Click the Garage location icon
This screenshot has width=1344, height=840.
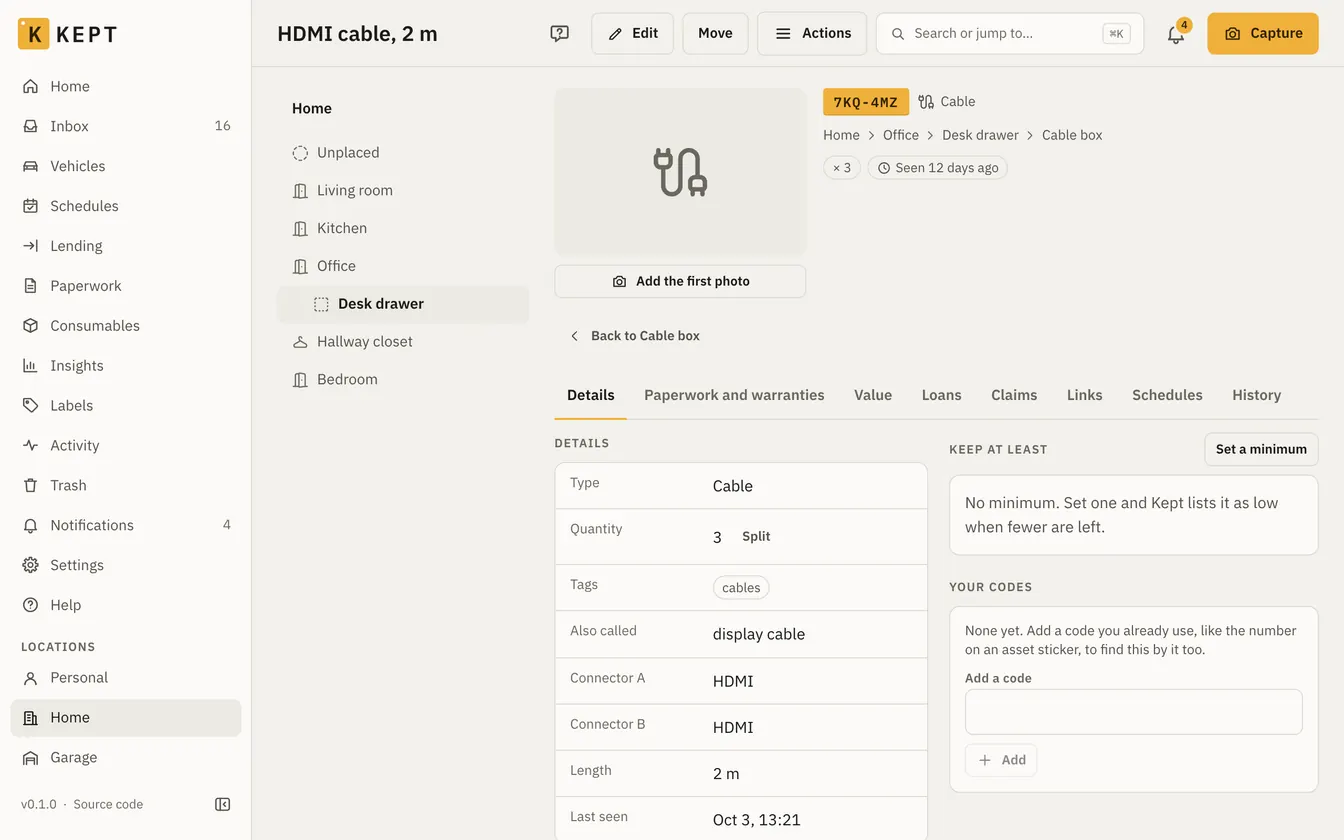[x=31, y=758]
